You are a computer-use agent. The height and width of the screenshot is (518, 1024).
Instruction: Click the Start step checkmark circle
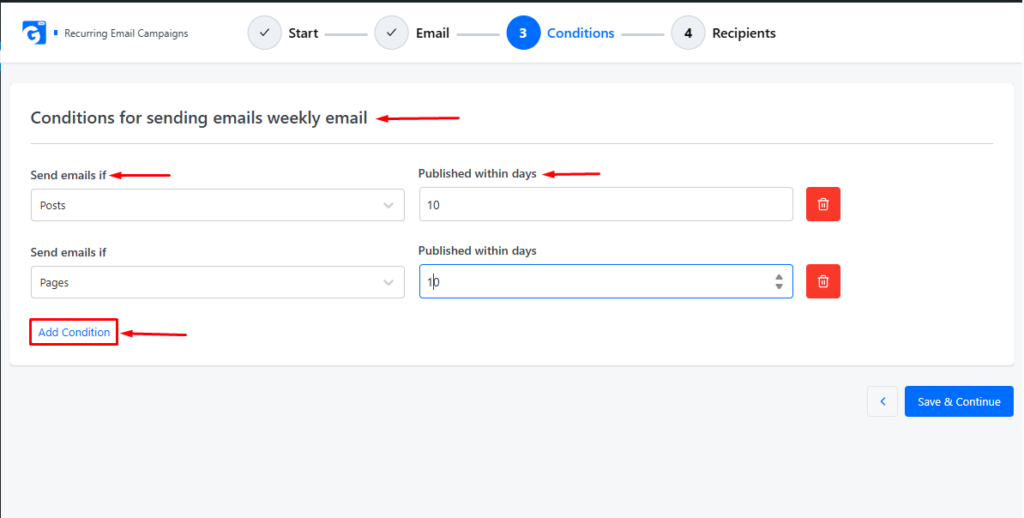point(264,33)
